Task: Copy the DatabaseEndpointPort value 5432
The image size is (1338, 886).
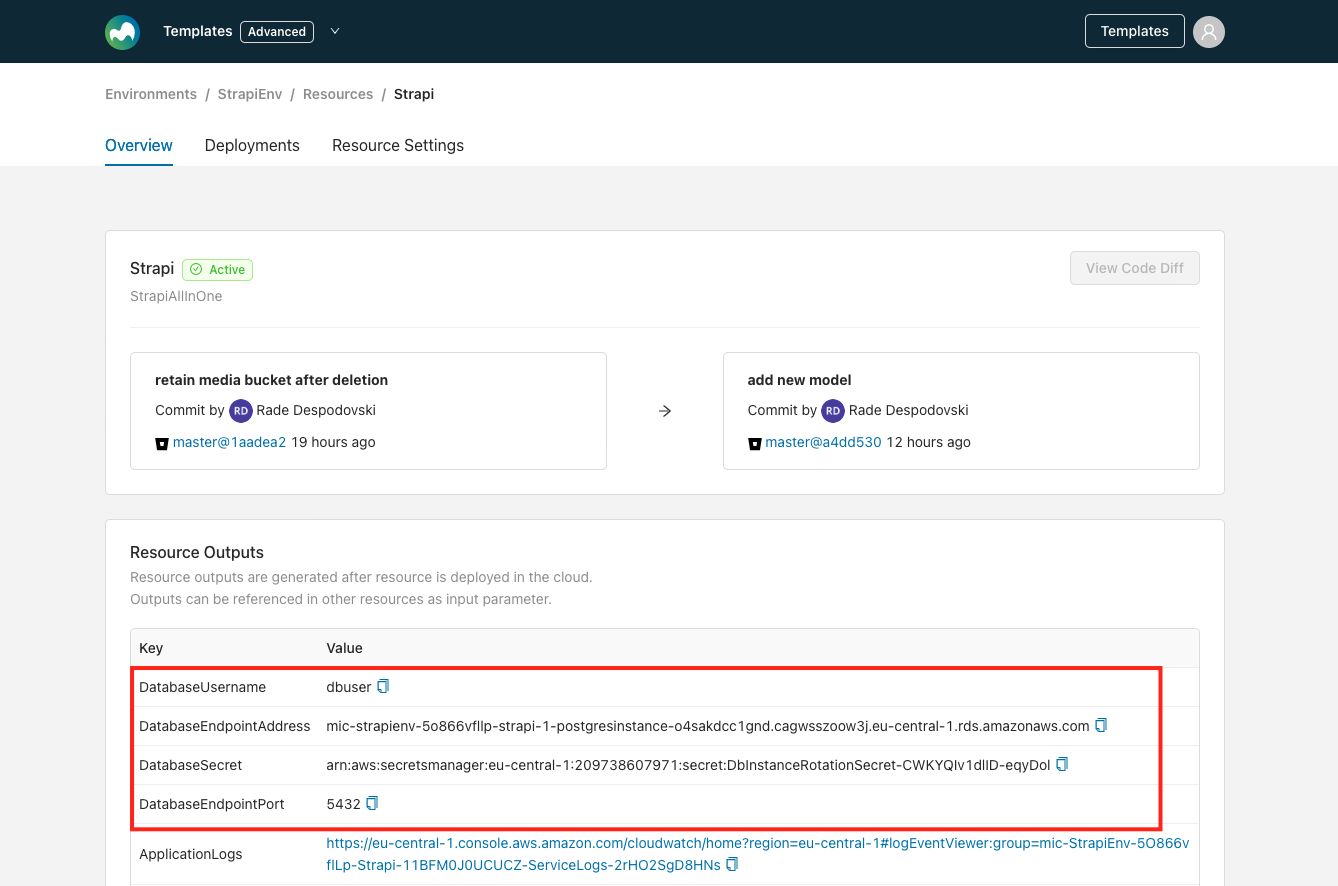Action: pos(372,803)
